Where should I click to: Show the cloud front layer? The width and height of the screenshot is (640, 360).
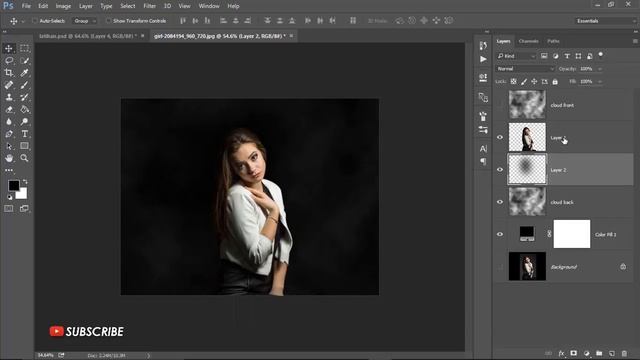click(x=500, y=105)
